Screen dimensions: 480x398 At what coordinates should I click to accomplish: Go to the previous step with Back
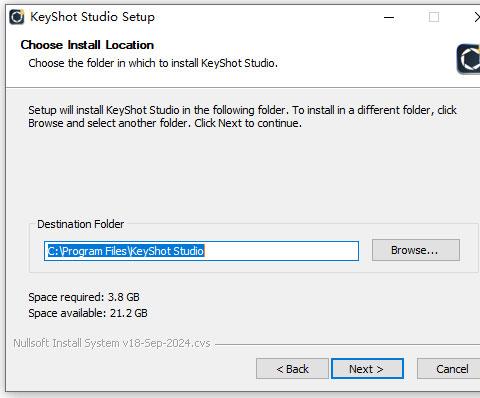tap(292, 369)
